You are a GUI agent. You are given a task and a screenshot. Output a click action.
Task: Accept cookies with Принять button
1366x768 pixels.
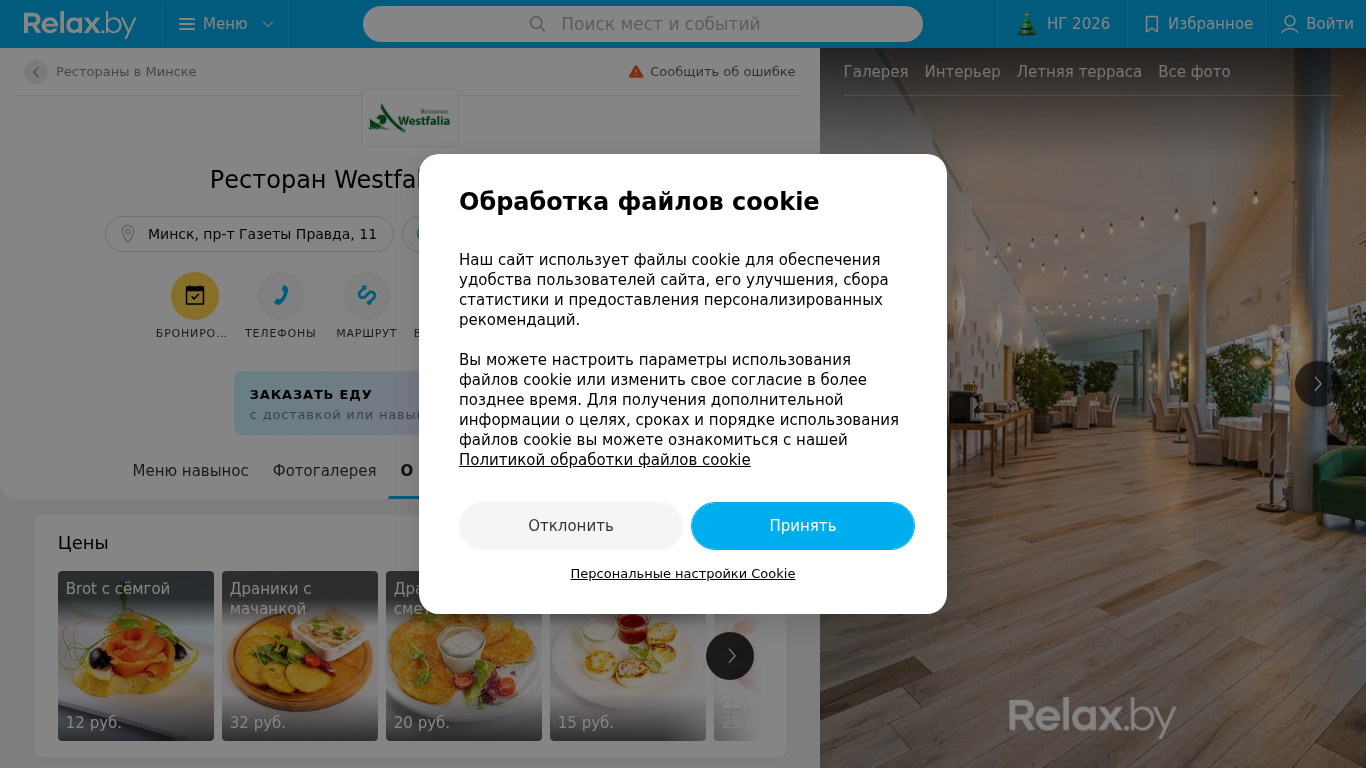click(803, 526)
